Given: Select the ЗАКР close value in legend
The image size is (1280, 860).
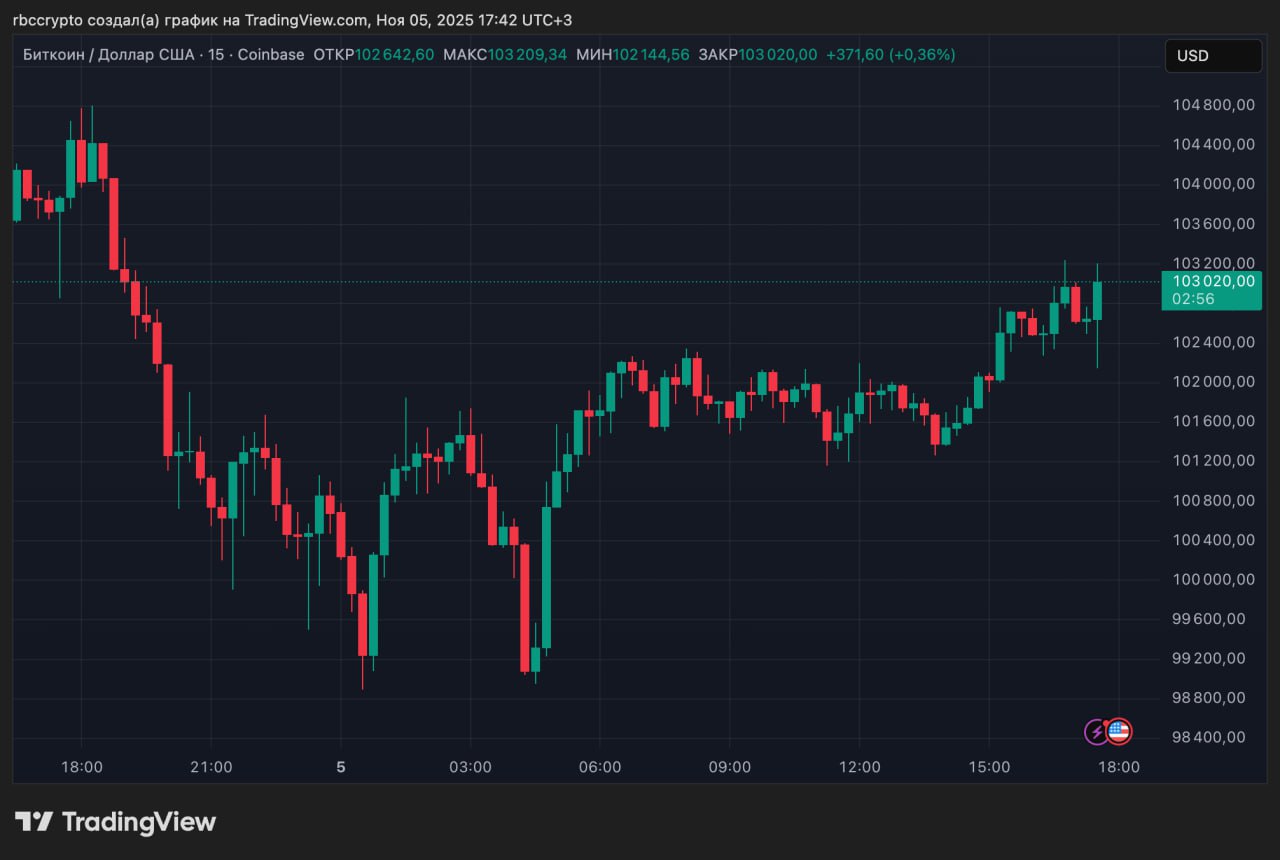Looking at the screenshot, I should tap(777, 55).
